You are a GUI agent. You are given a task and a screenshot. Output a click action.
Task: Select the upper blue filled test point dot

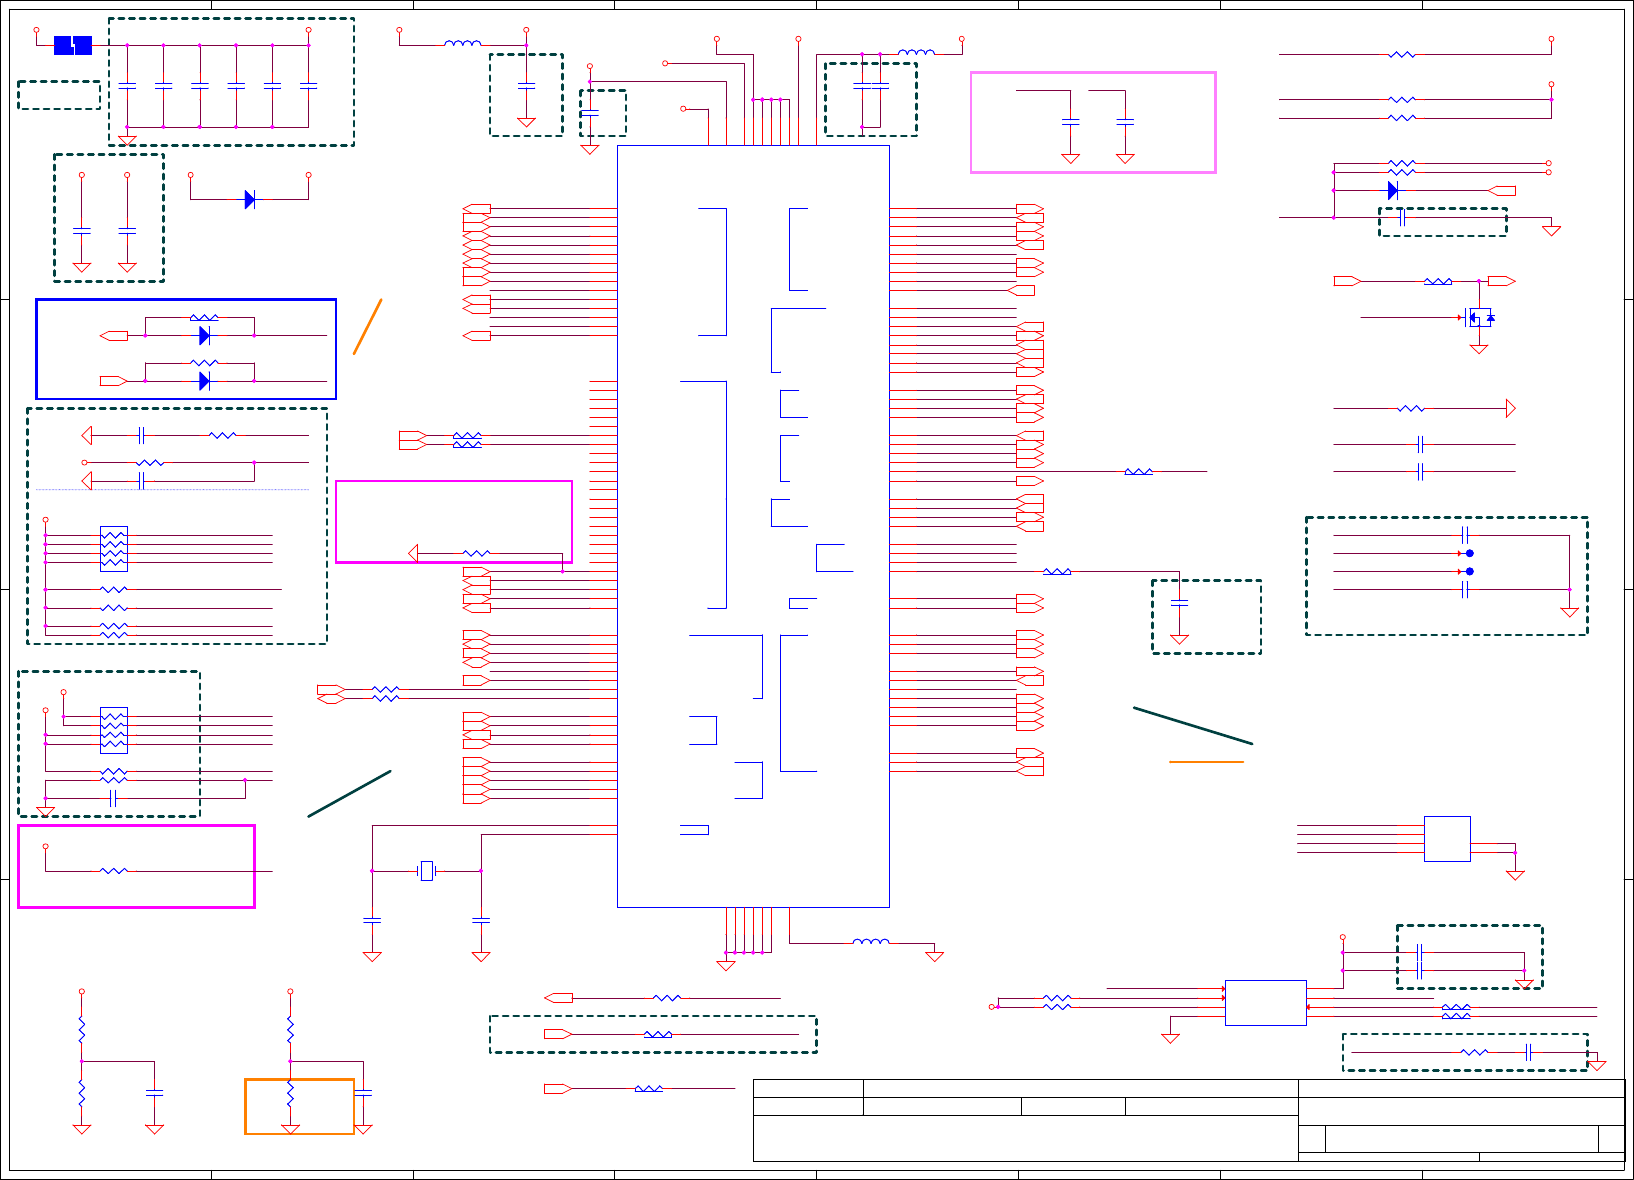coord(1469,553)
